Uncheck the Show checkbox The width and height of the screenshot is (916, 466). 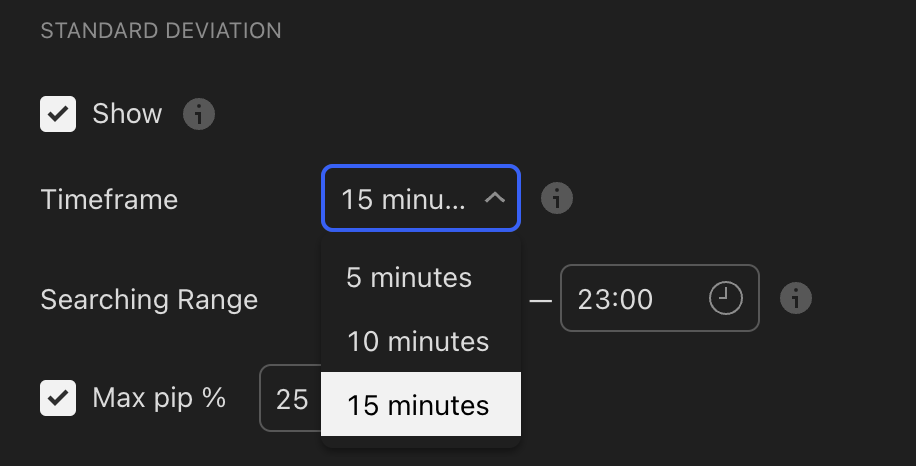(58, 114)
